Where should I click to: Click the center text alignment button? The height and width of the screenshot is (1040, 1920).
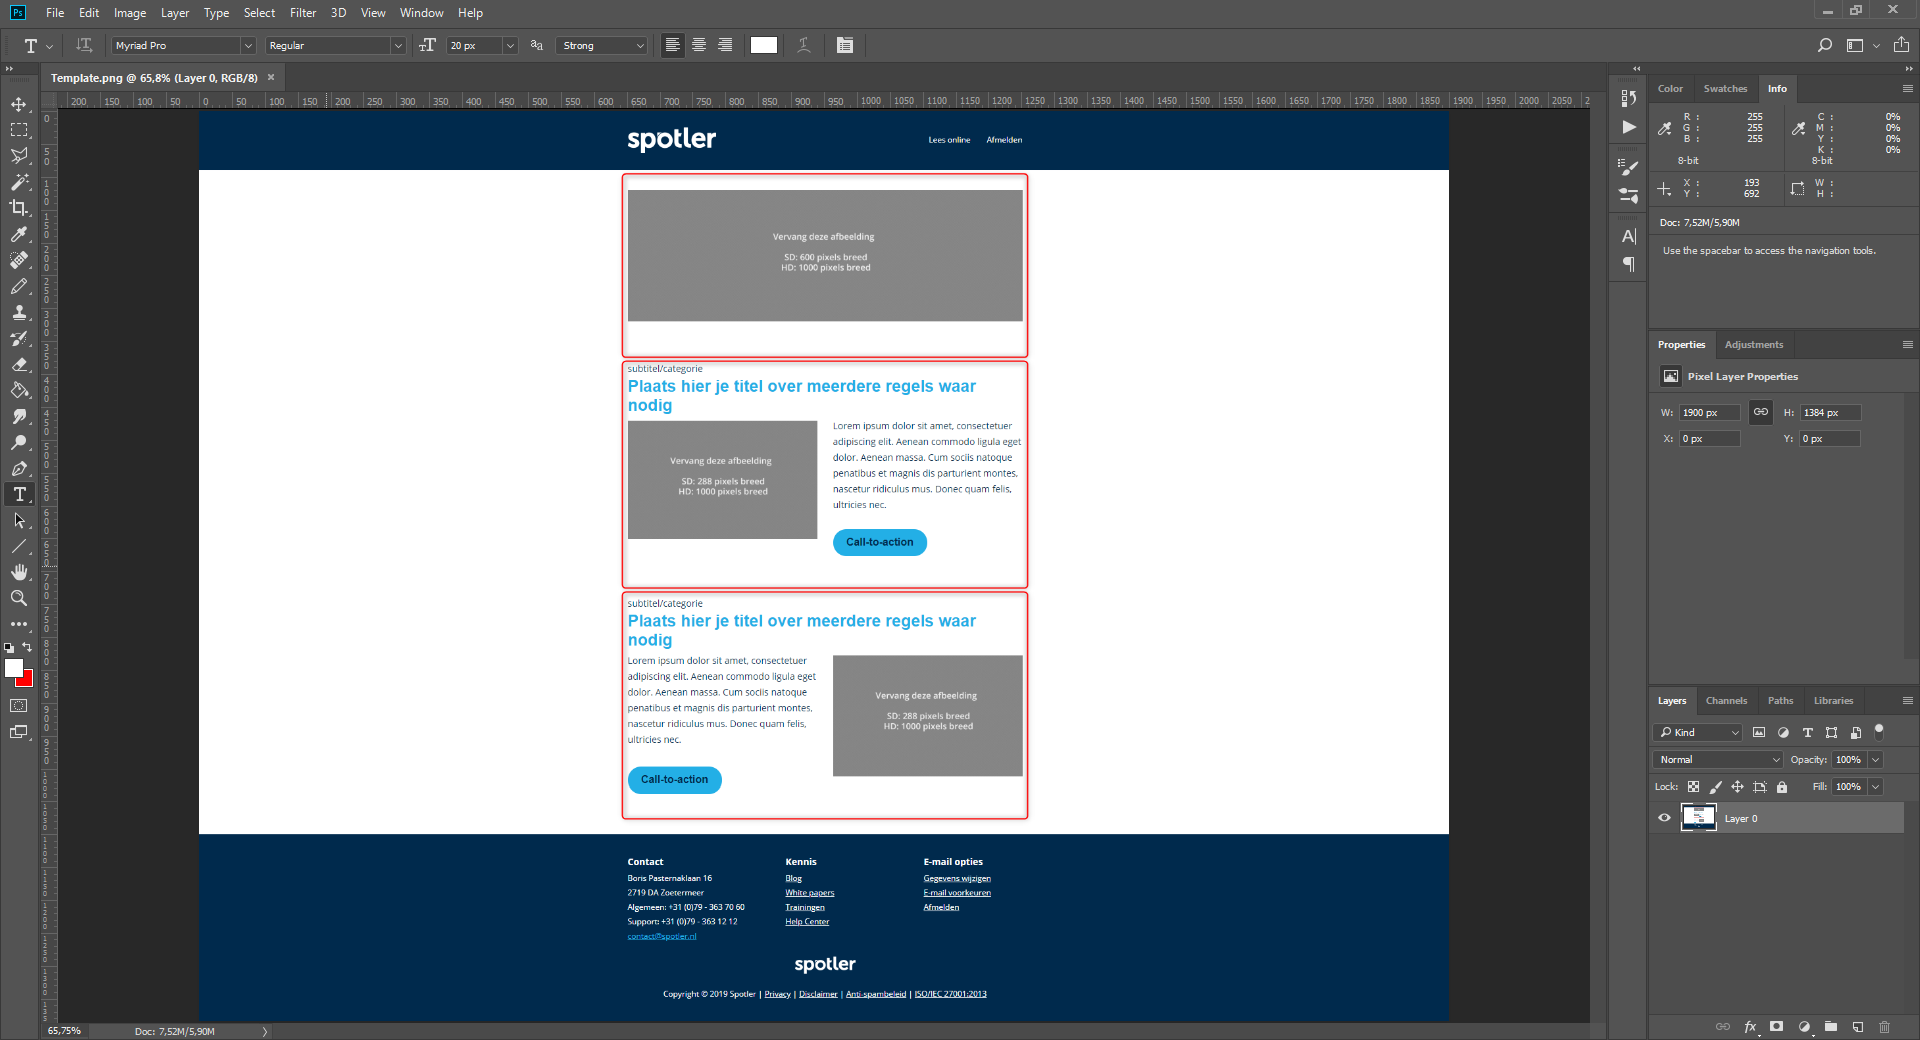698,45
